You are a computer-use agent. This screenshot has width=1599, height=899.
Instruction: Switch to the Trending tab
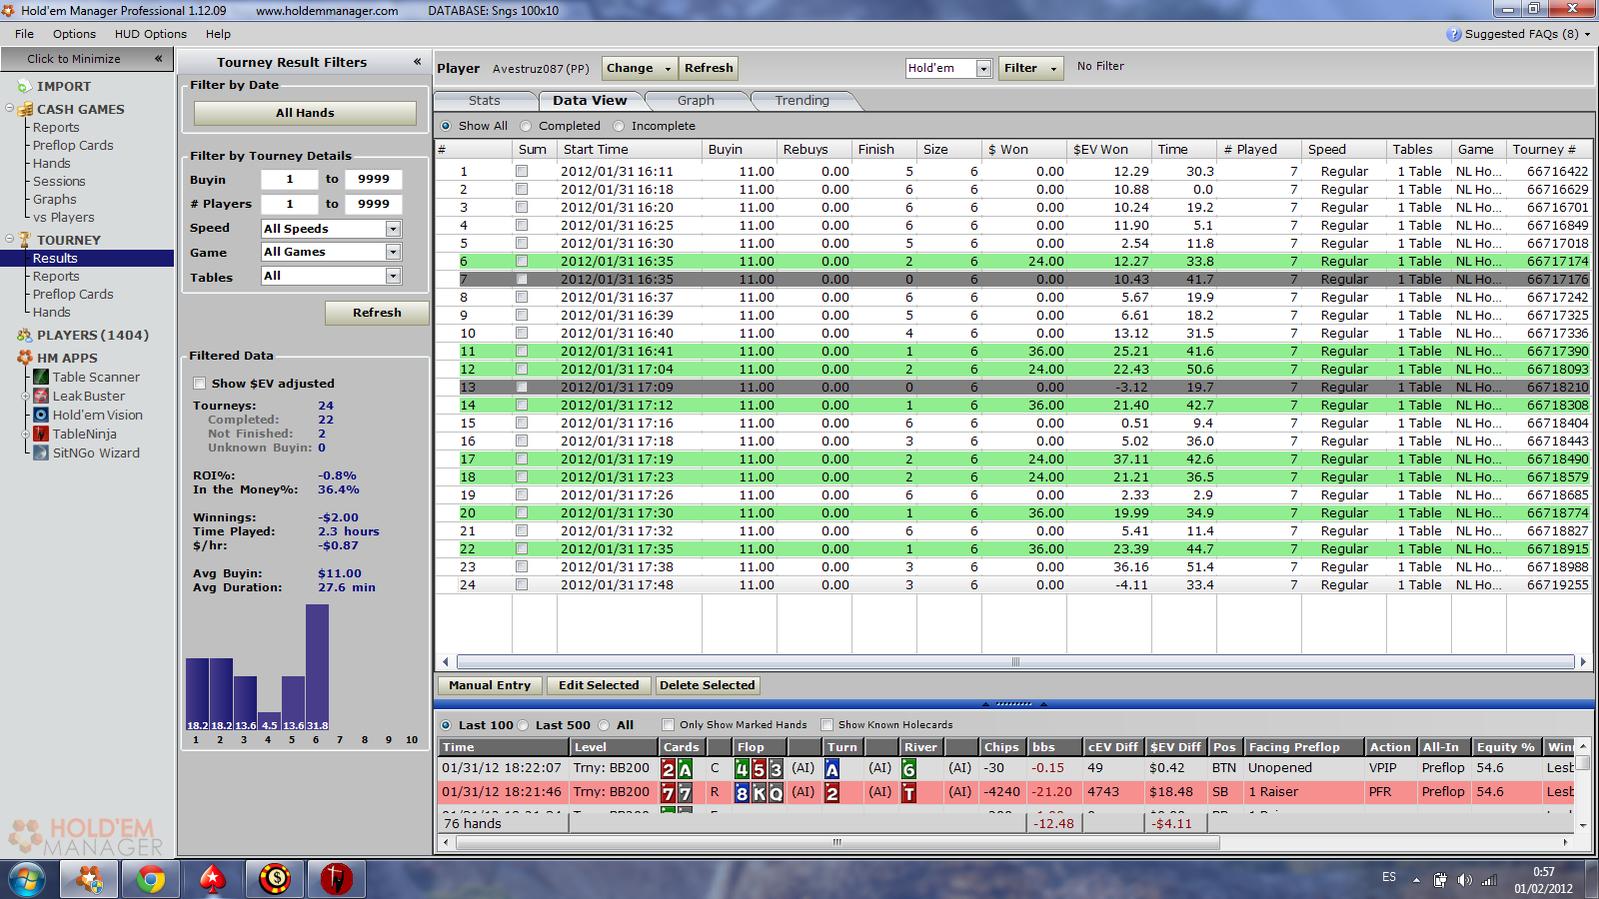point(802,100)
